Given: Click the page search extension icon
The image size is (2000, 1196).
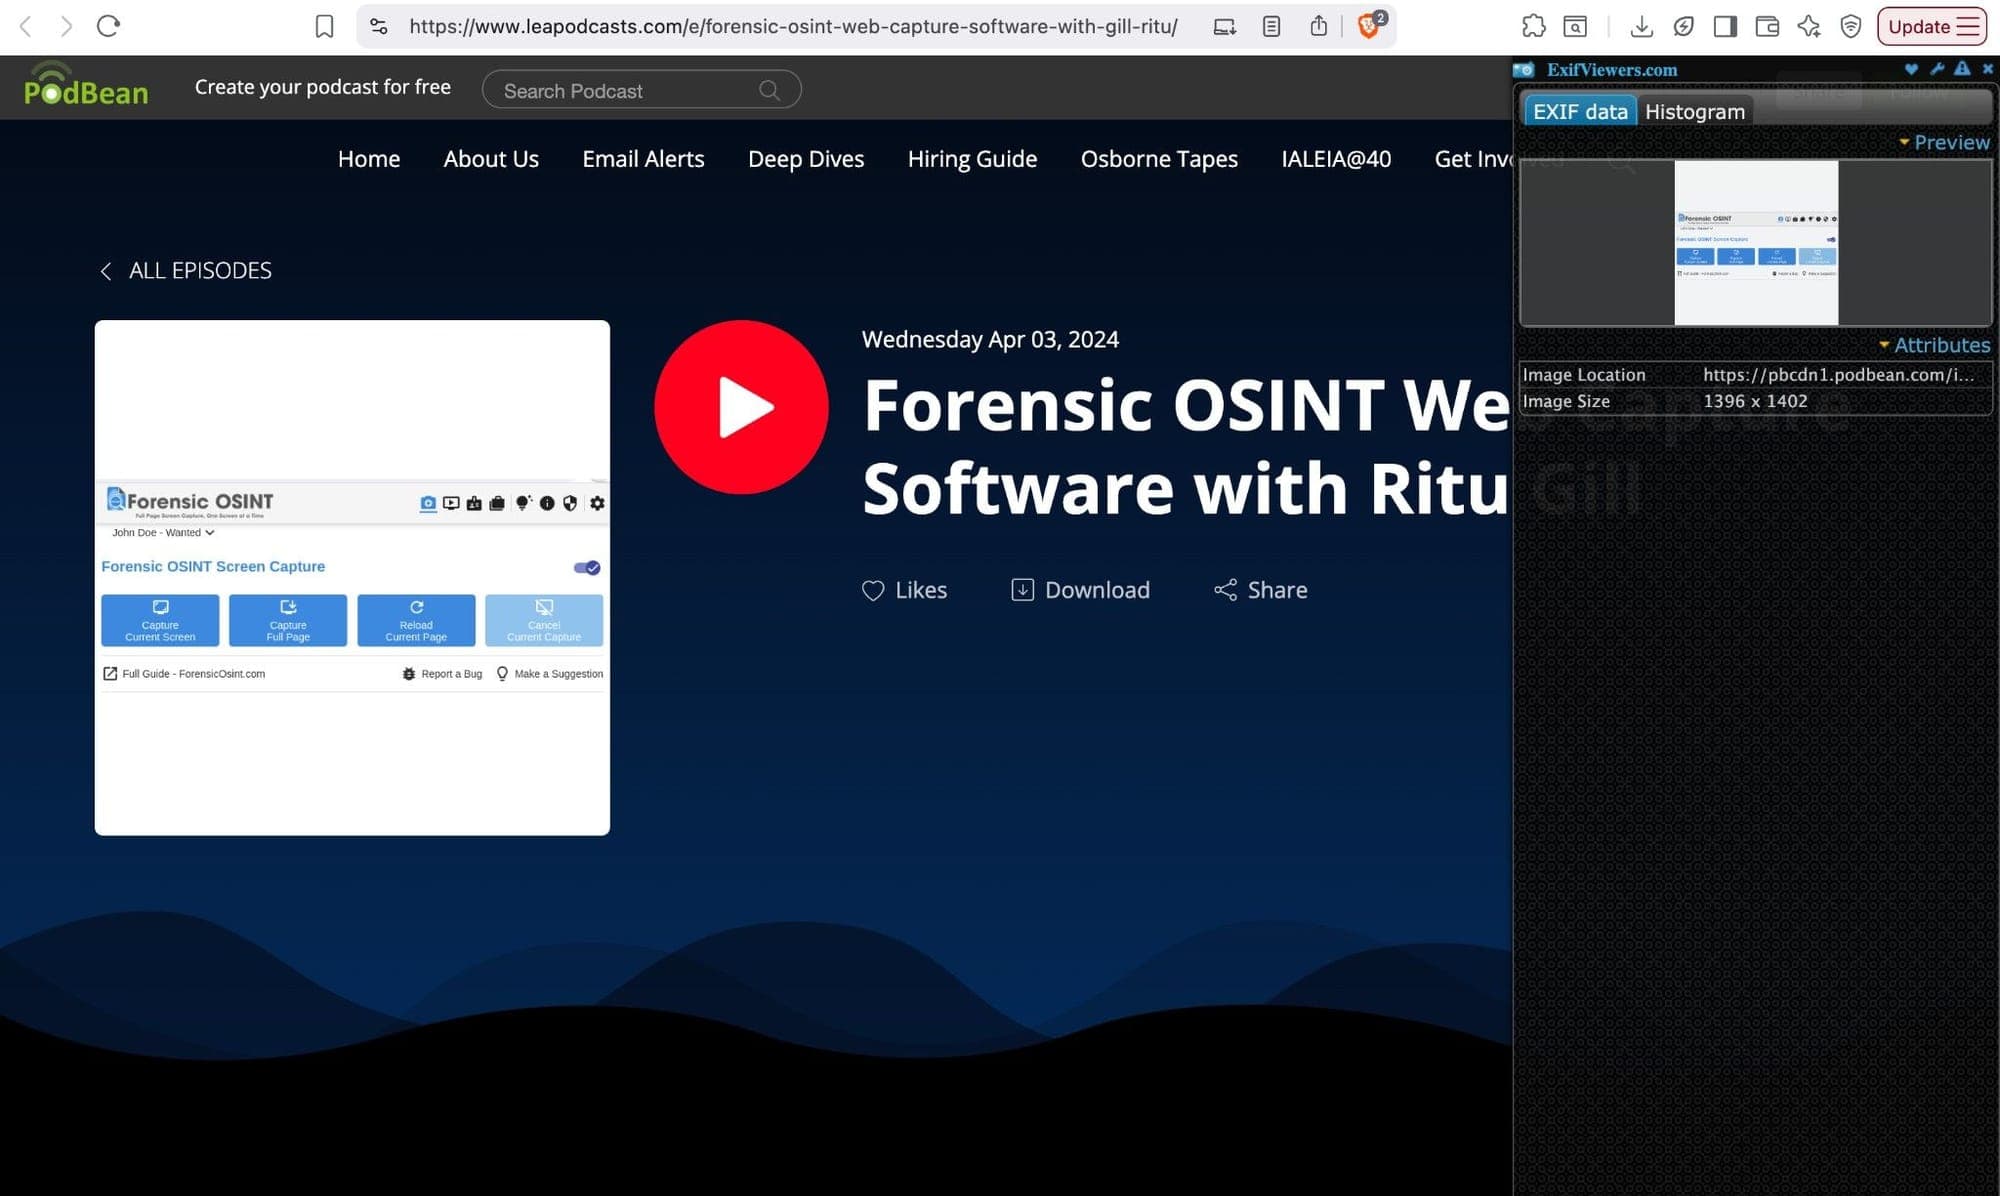Looking at the screenshot, I should (x=1575, y=27).
